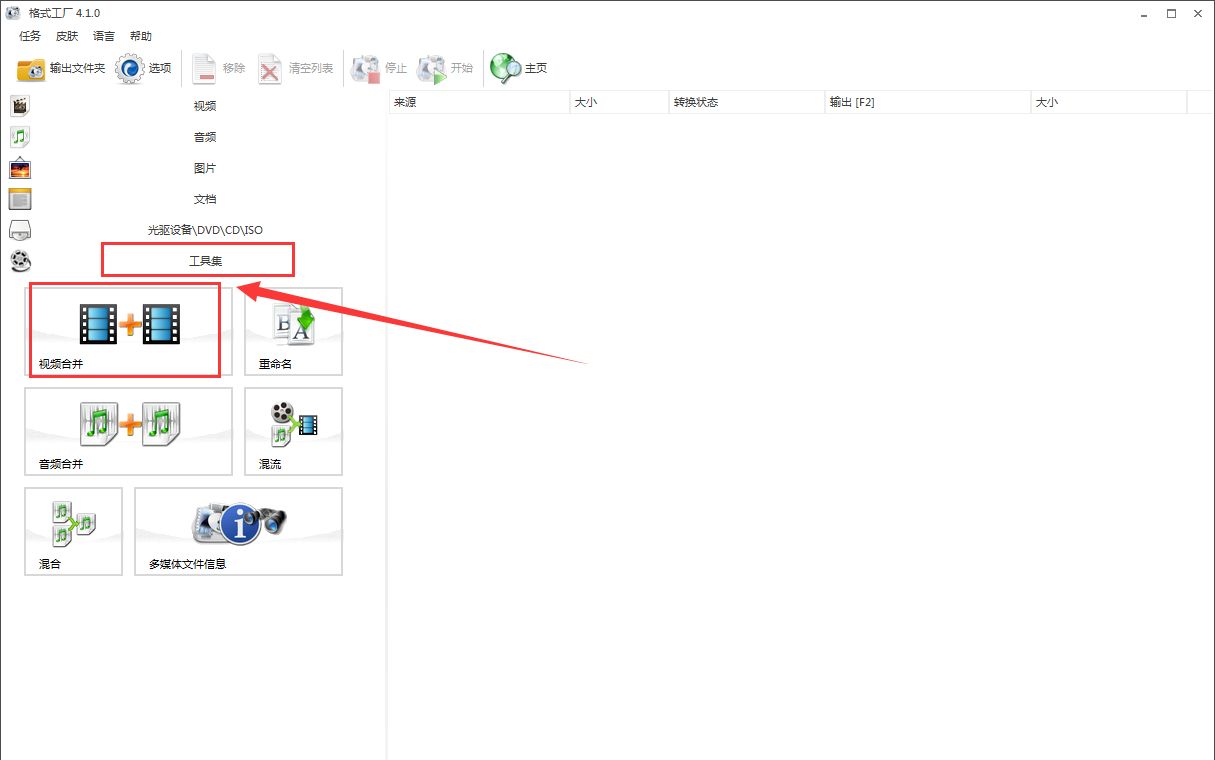This screenshot has width=1215, height=760.
Task: Click the 输出 [F2] column header
Action: 928,102
